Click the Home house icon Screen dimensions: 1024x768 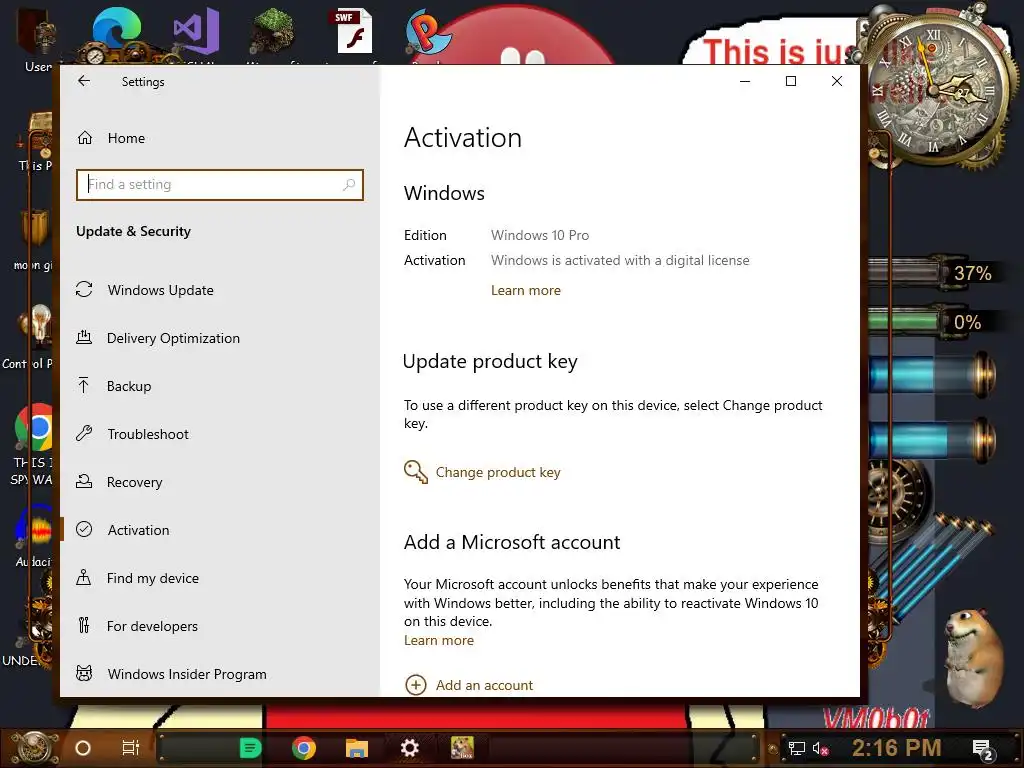coord(85,138)
